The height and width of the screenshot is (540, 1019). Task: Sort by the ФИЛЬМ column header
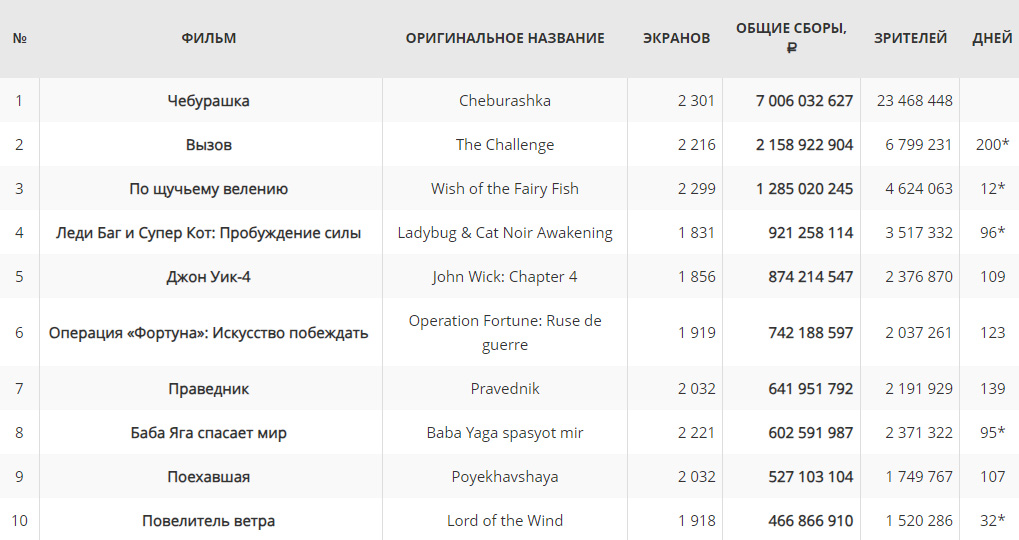point(208,39)
